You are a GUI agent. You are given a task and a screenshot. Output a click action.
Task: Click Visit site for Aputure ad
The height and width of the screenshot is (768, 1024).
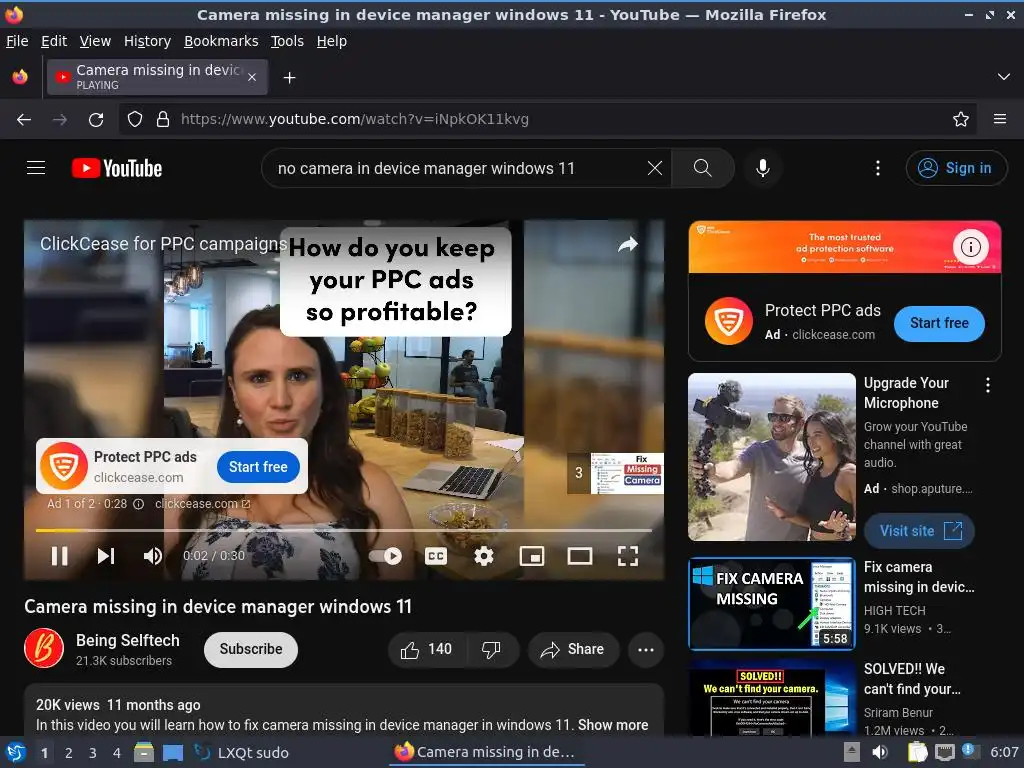coord(919,531)
